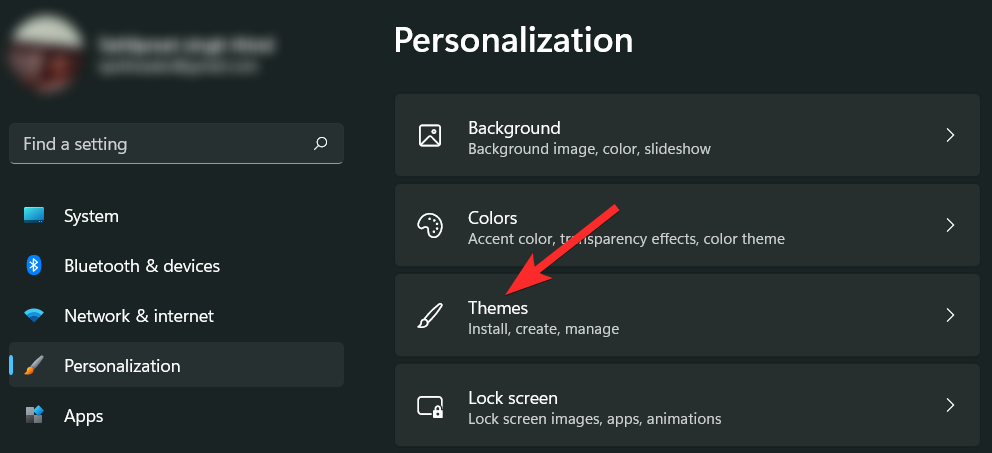Go to Bluetooth & devices category
992x453 pixels.
pos(141,266)
